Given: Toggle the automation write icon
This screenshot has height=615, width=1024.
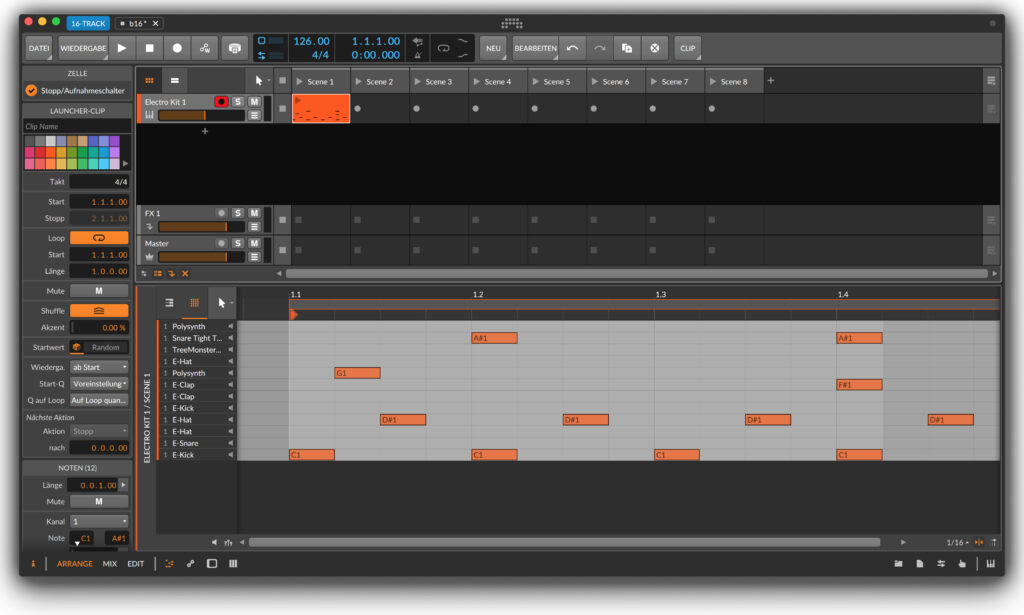Looking at the screenshot, I should click(x=204, y=48).
